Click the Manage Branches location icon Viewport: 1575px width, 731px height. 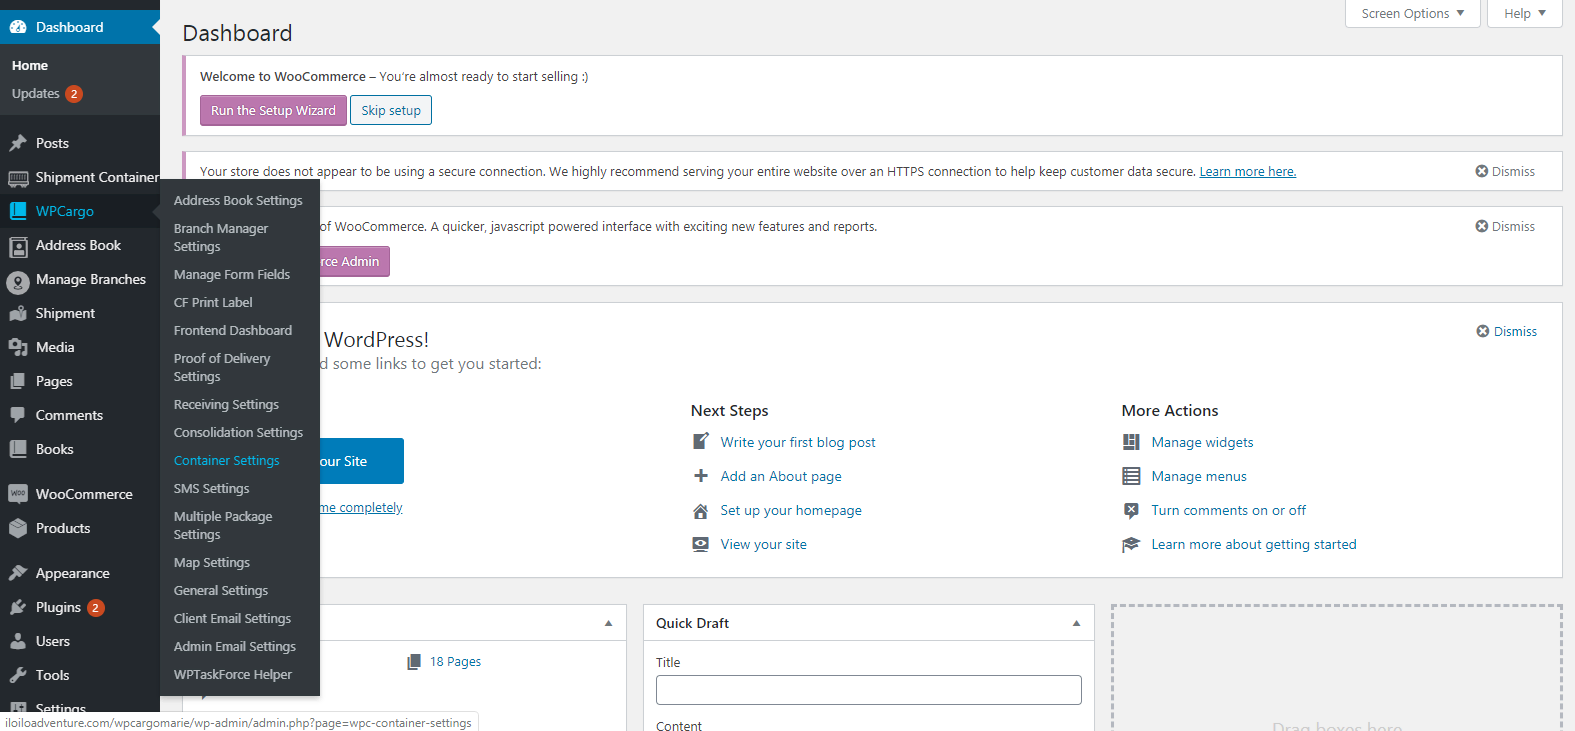click(18, 281)
